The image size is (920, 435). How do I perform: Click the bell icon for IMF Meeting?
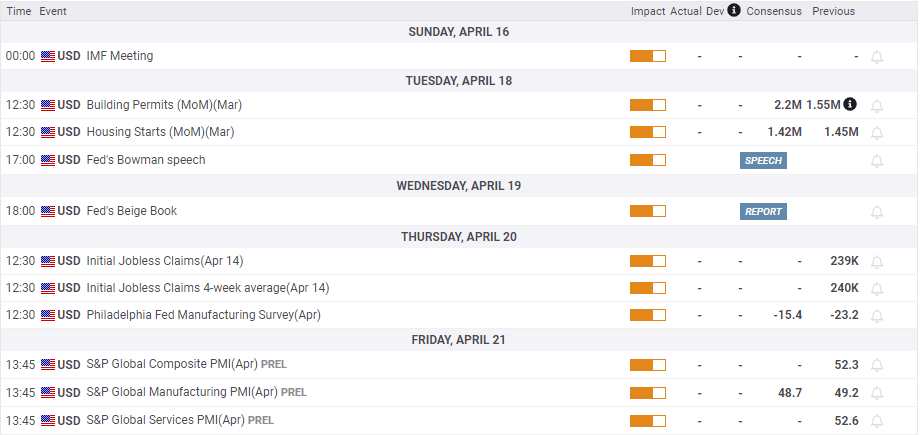pos(877,57)
